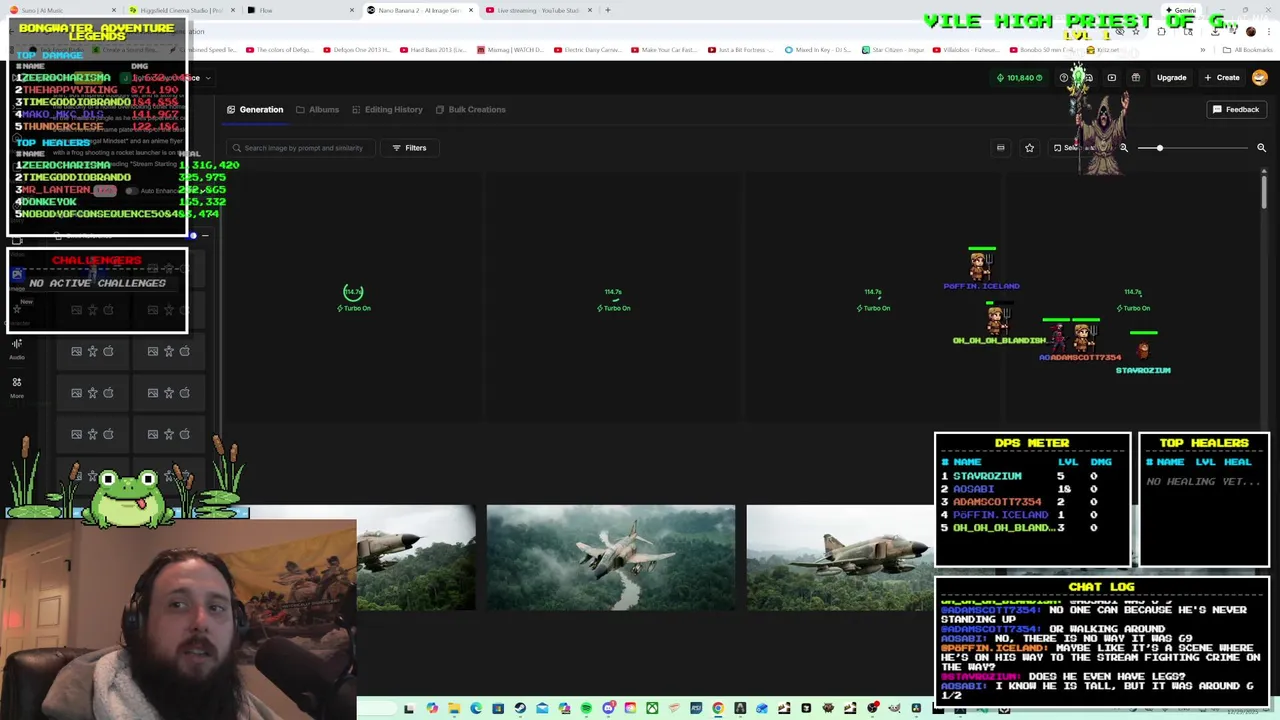The image size is (1280, 720).
Task: View the 101,840 credits balance
Action: click(1019, 78)
